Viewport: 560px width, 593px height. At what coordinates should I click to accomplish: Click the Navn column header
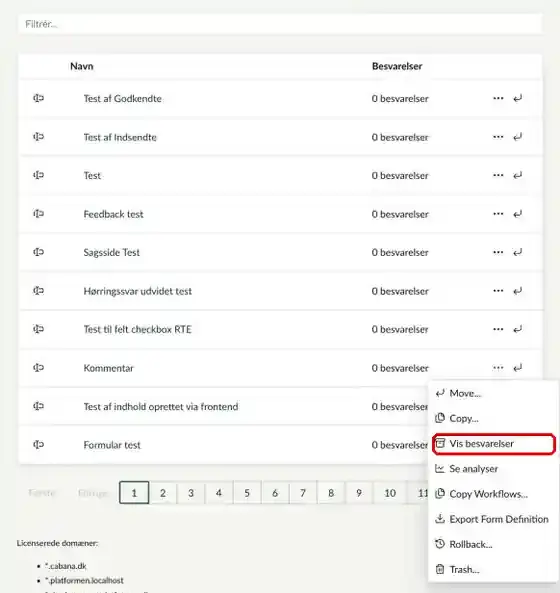82,66
